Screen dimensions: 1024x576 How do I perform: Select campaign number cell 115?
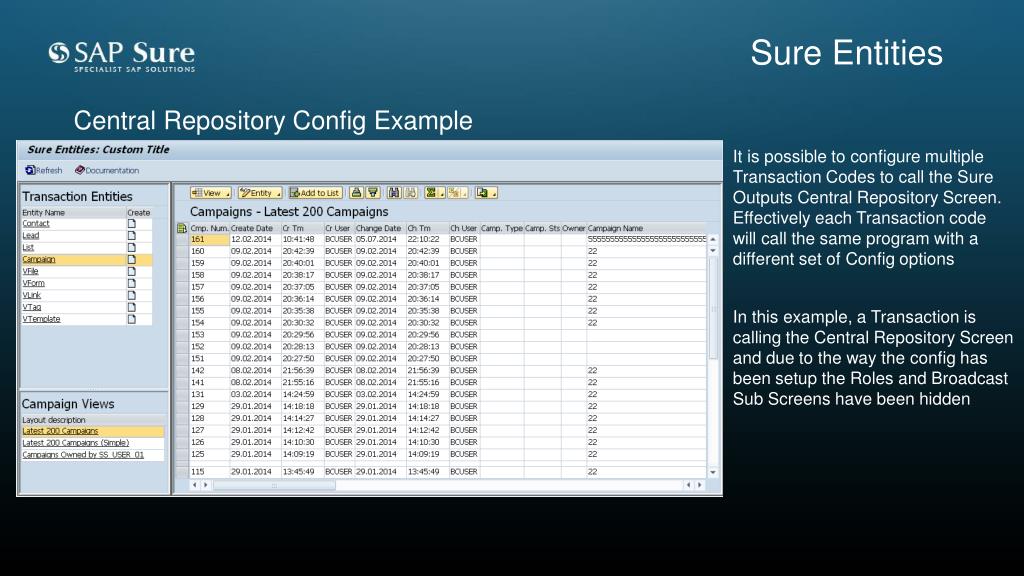click(209, 472)
